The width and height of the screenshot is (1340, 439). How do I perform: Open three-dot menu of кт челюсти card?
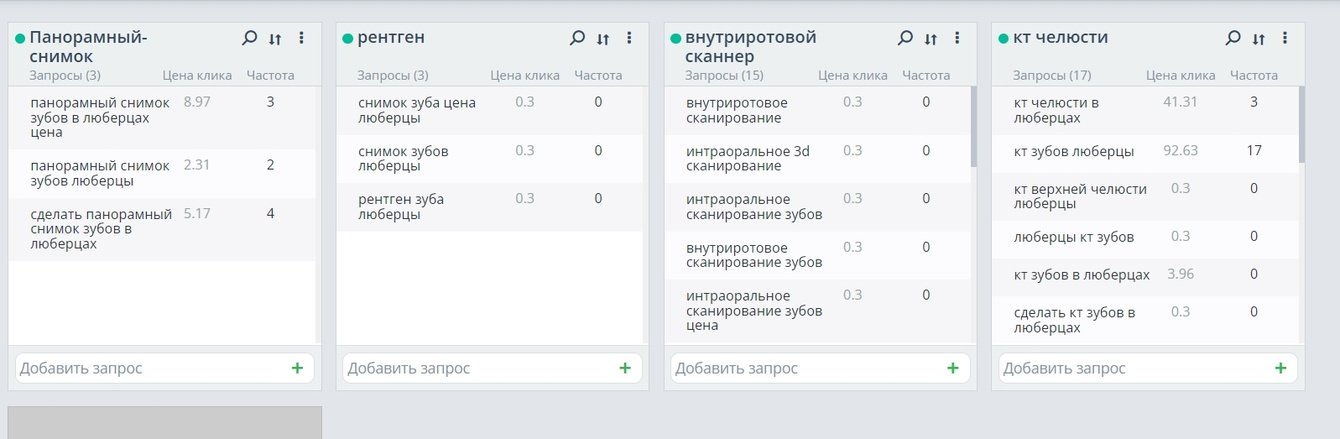click(x=1285, y=38)
